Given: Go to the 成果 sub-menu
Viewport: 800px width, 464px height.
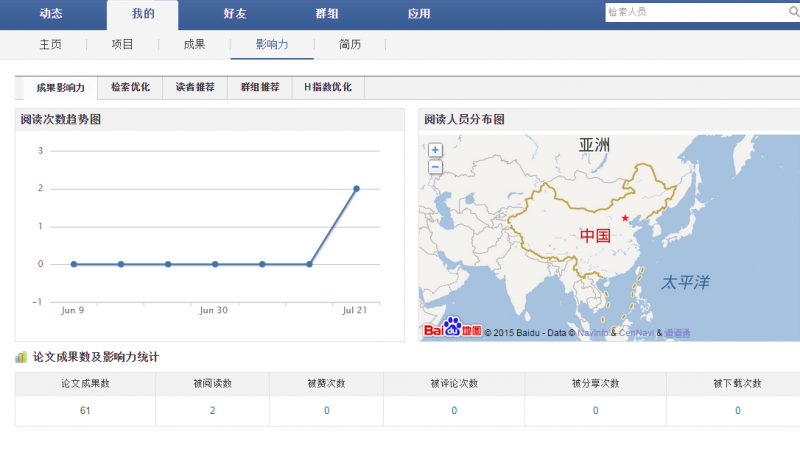Looking at the screenshot, I should pyautogui.click(x=194, y=44).
